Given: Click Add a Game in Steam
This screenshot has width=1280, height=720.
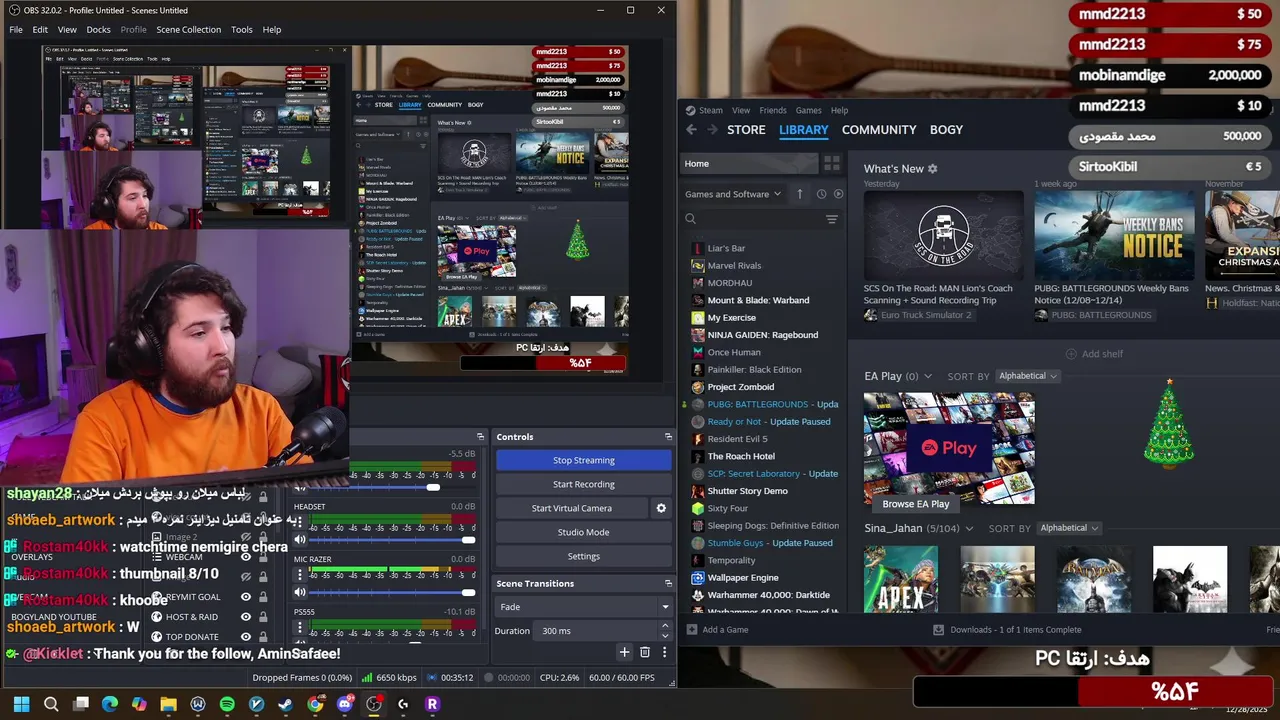Looking at the screenshot, I should [x=717, y=630].
